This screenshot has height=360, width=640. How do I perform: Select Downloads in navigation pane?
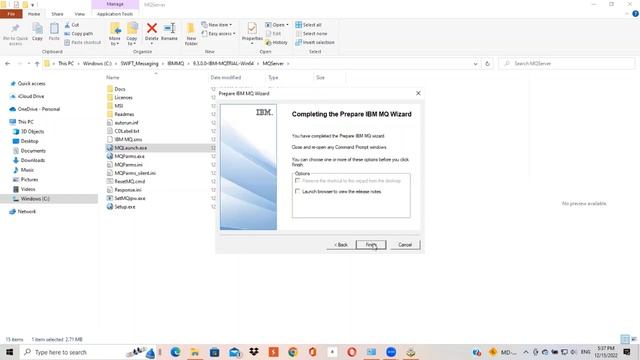(x=33, y=160)
